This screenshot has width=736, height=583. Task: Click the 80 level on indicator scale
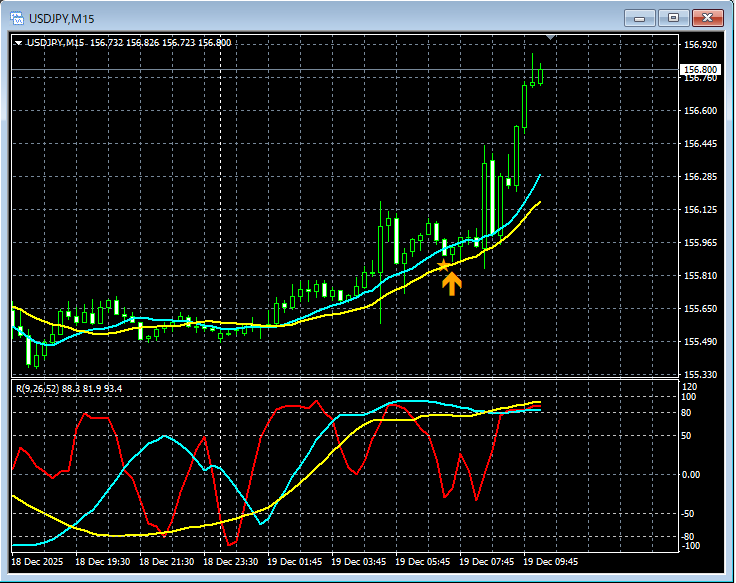(686, 412)
